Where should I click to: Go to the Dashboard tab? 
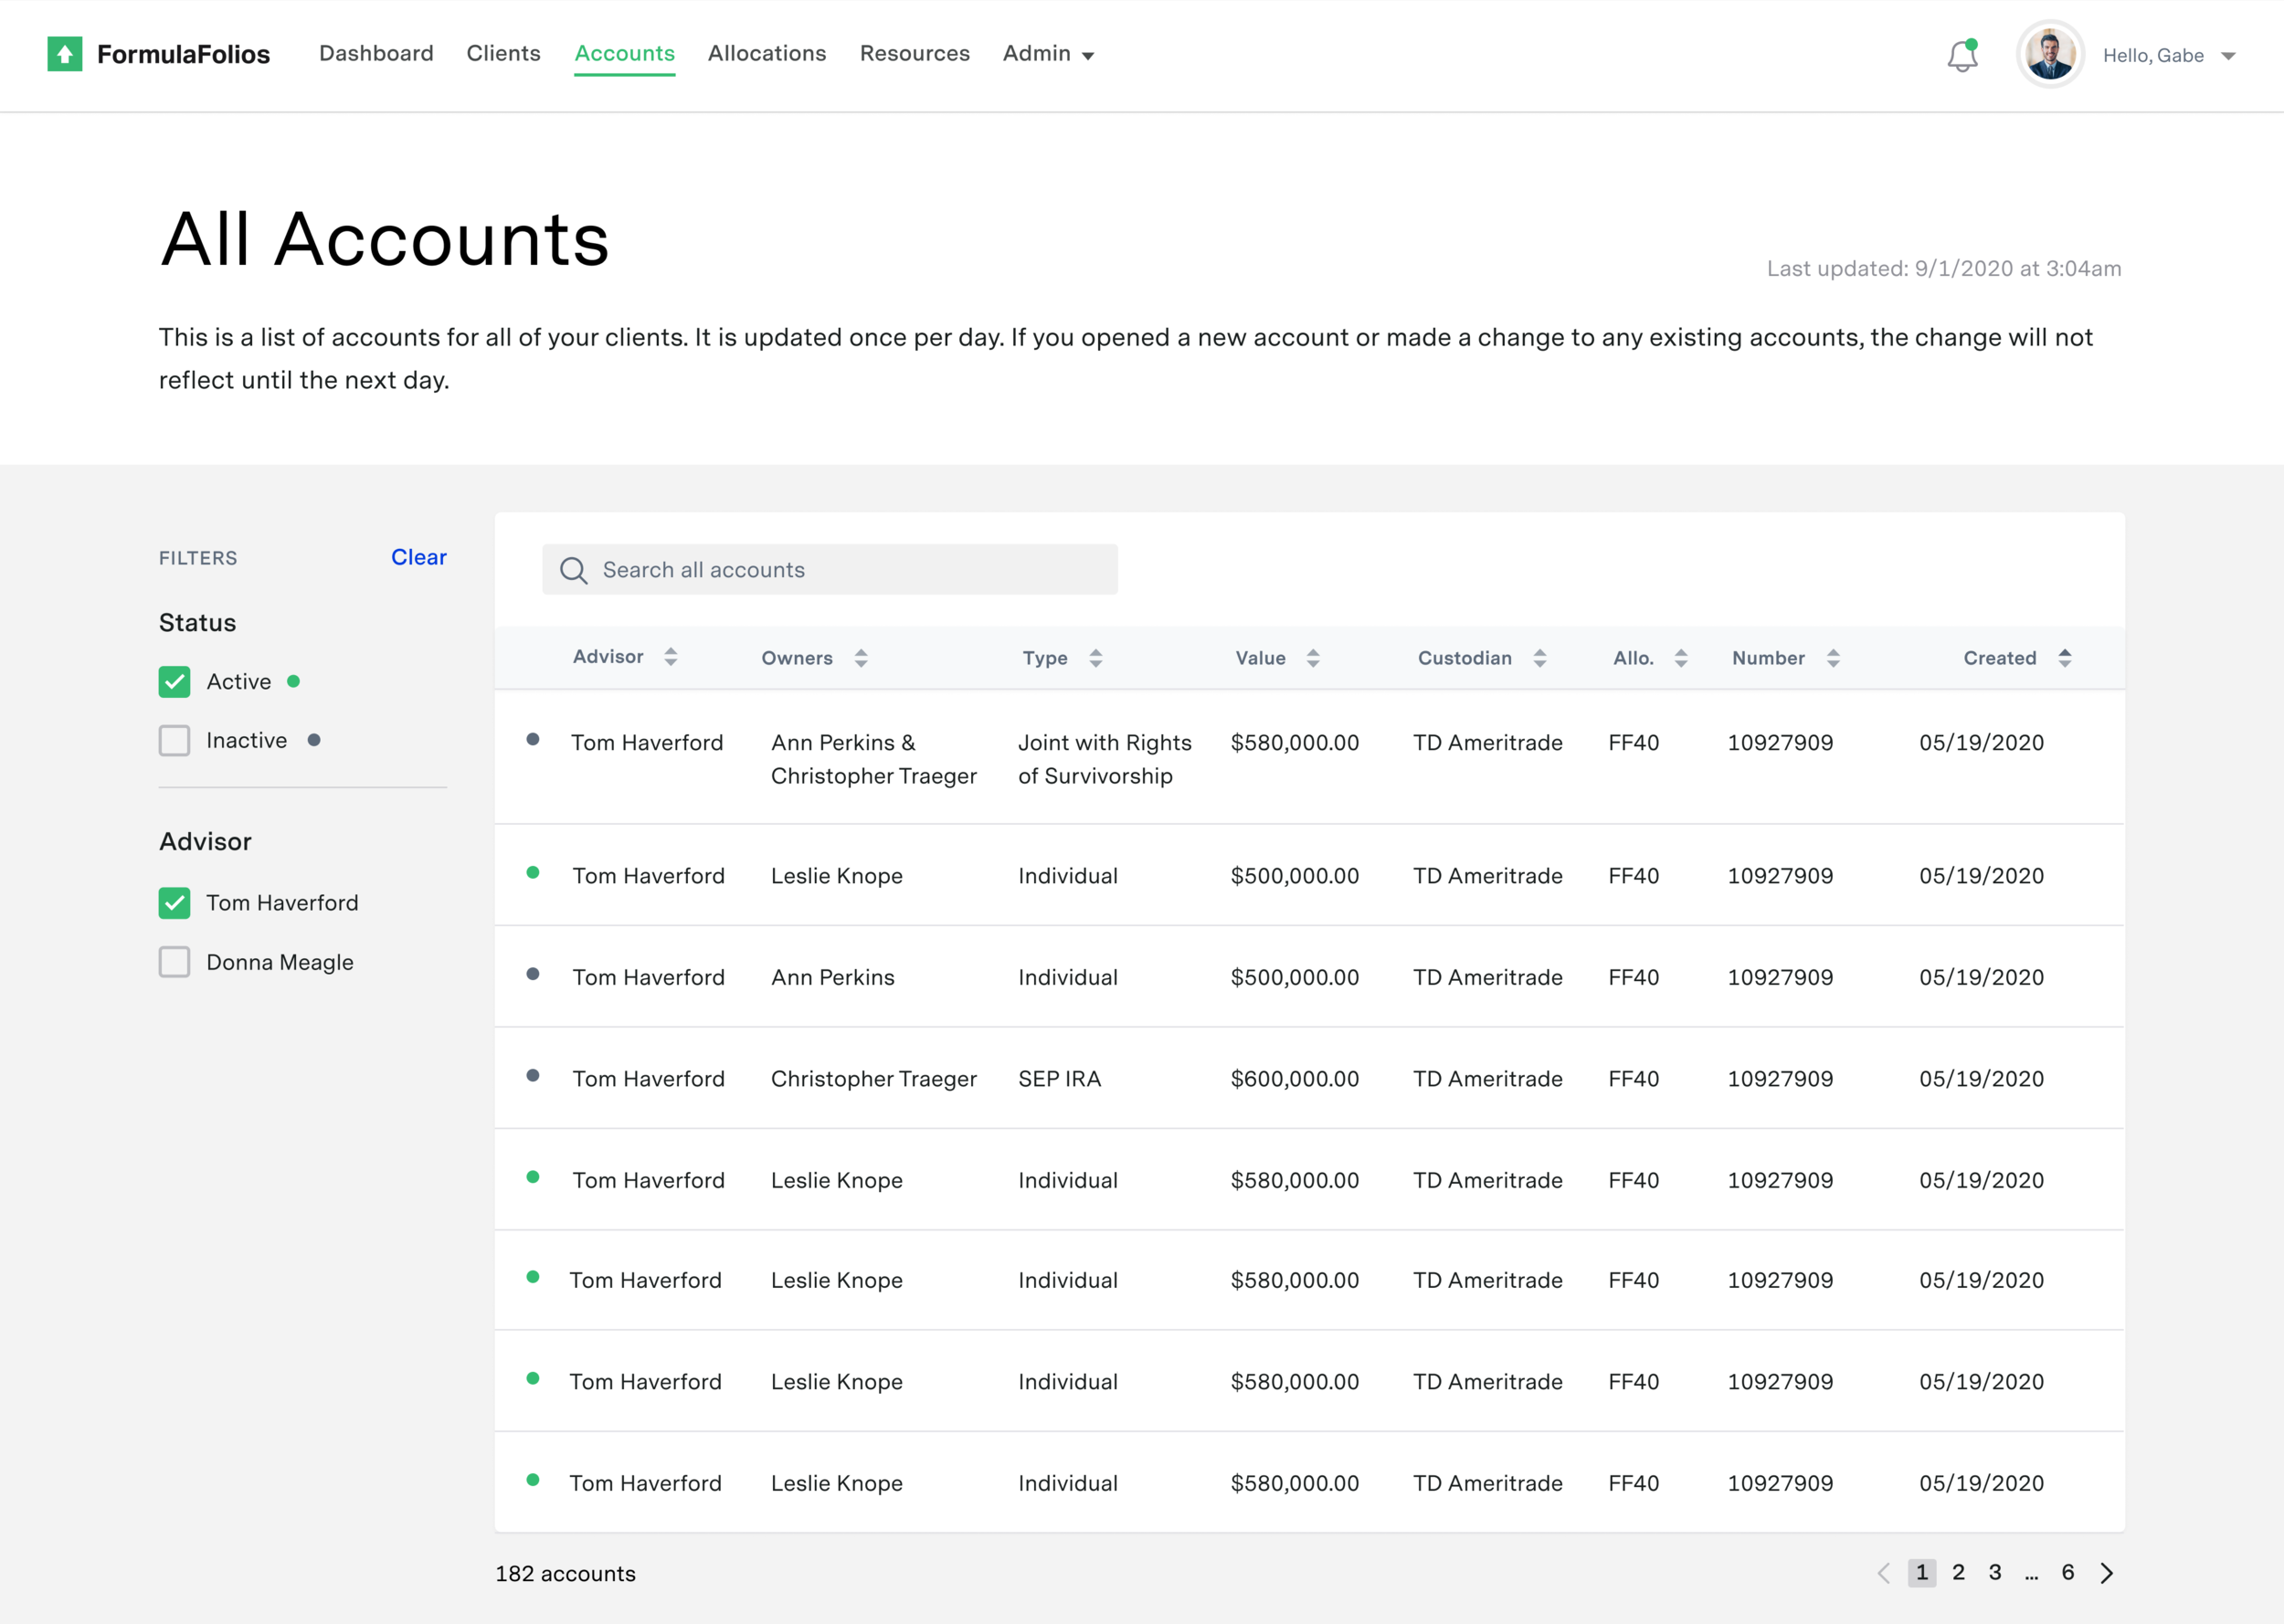376,54
